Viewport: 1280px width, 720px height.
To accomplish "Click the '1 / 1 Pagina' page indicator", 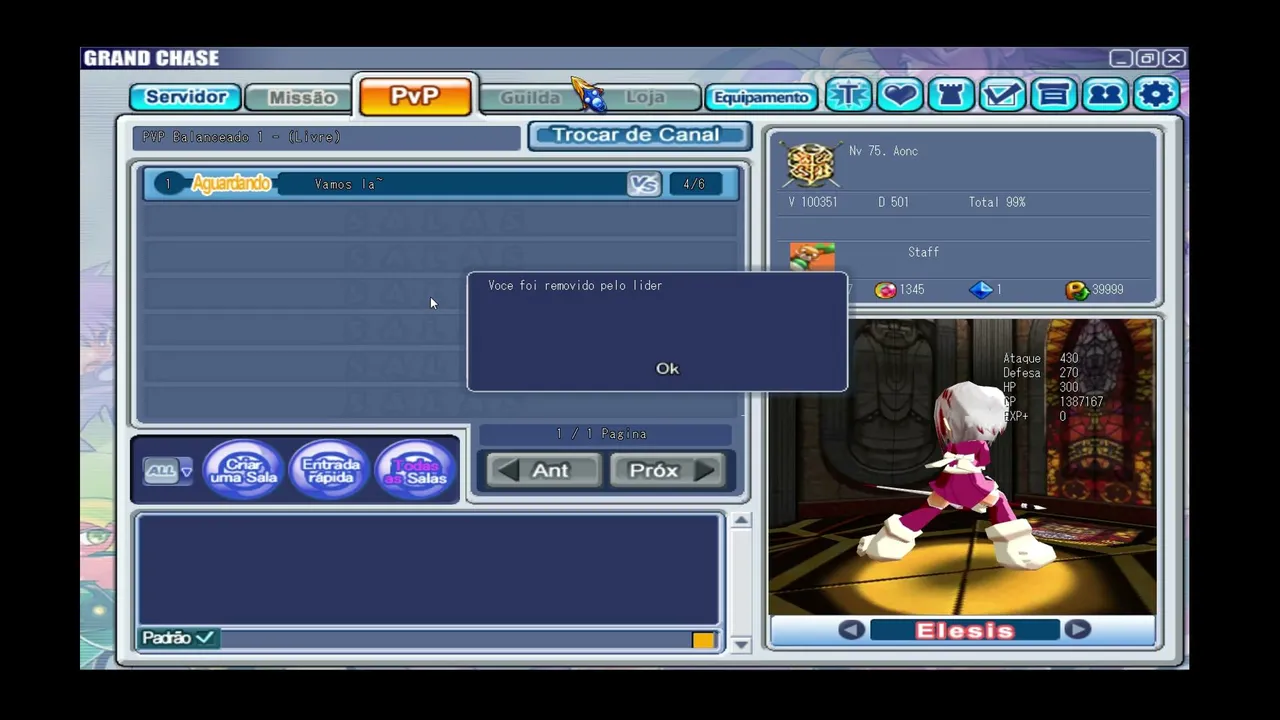I will (x=602, y=434).
